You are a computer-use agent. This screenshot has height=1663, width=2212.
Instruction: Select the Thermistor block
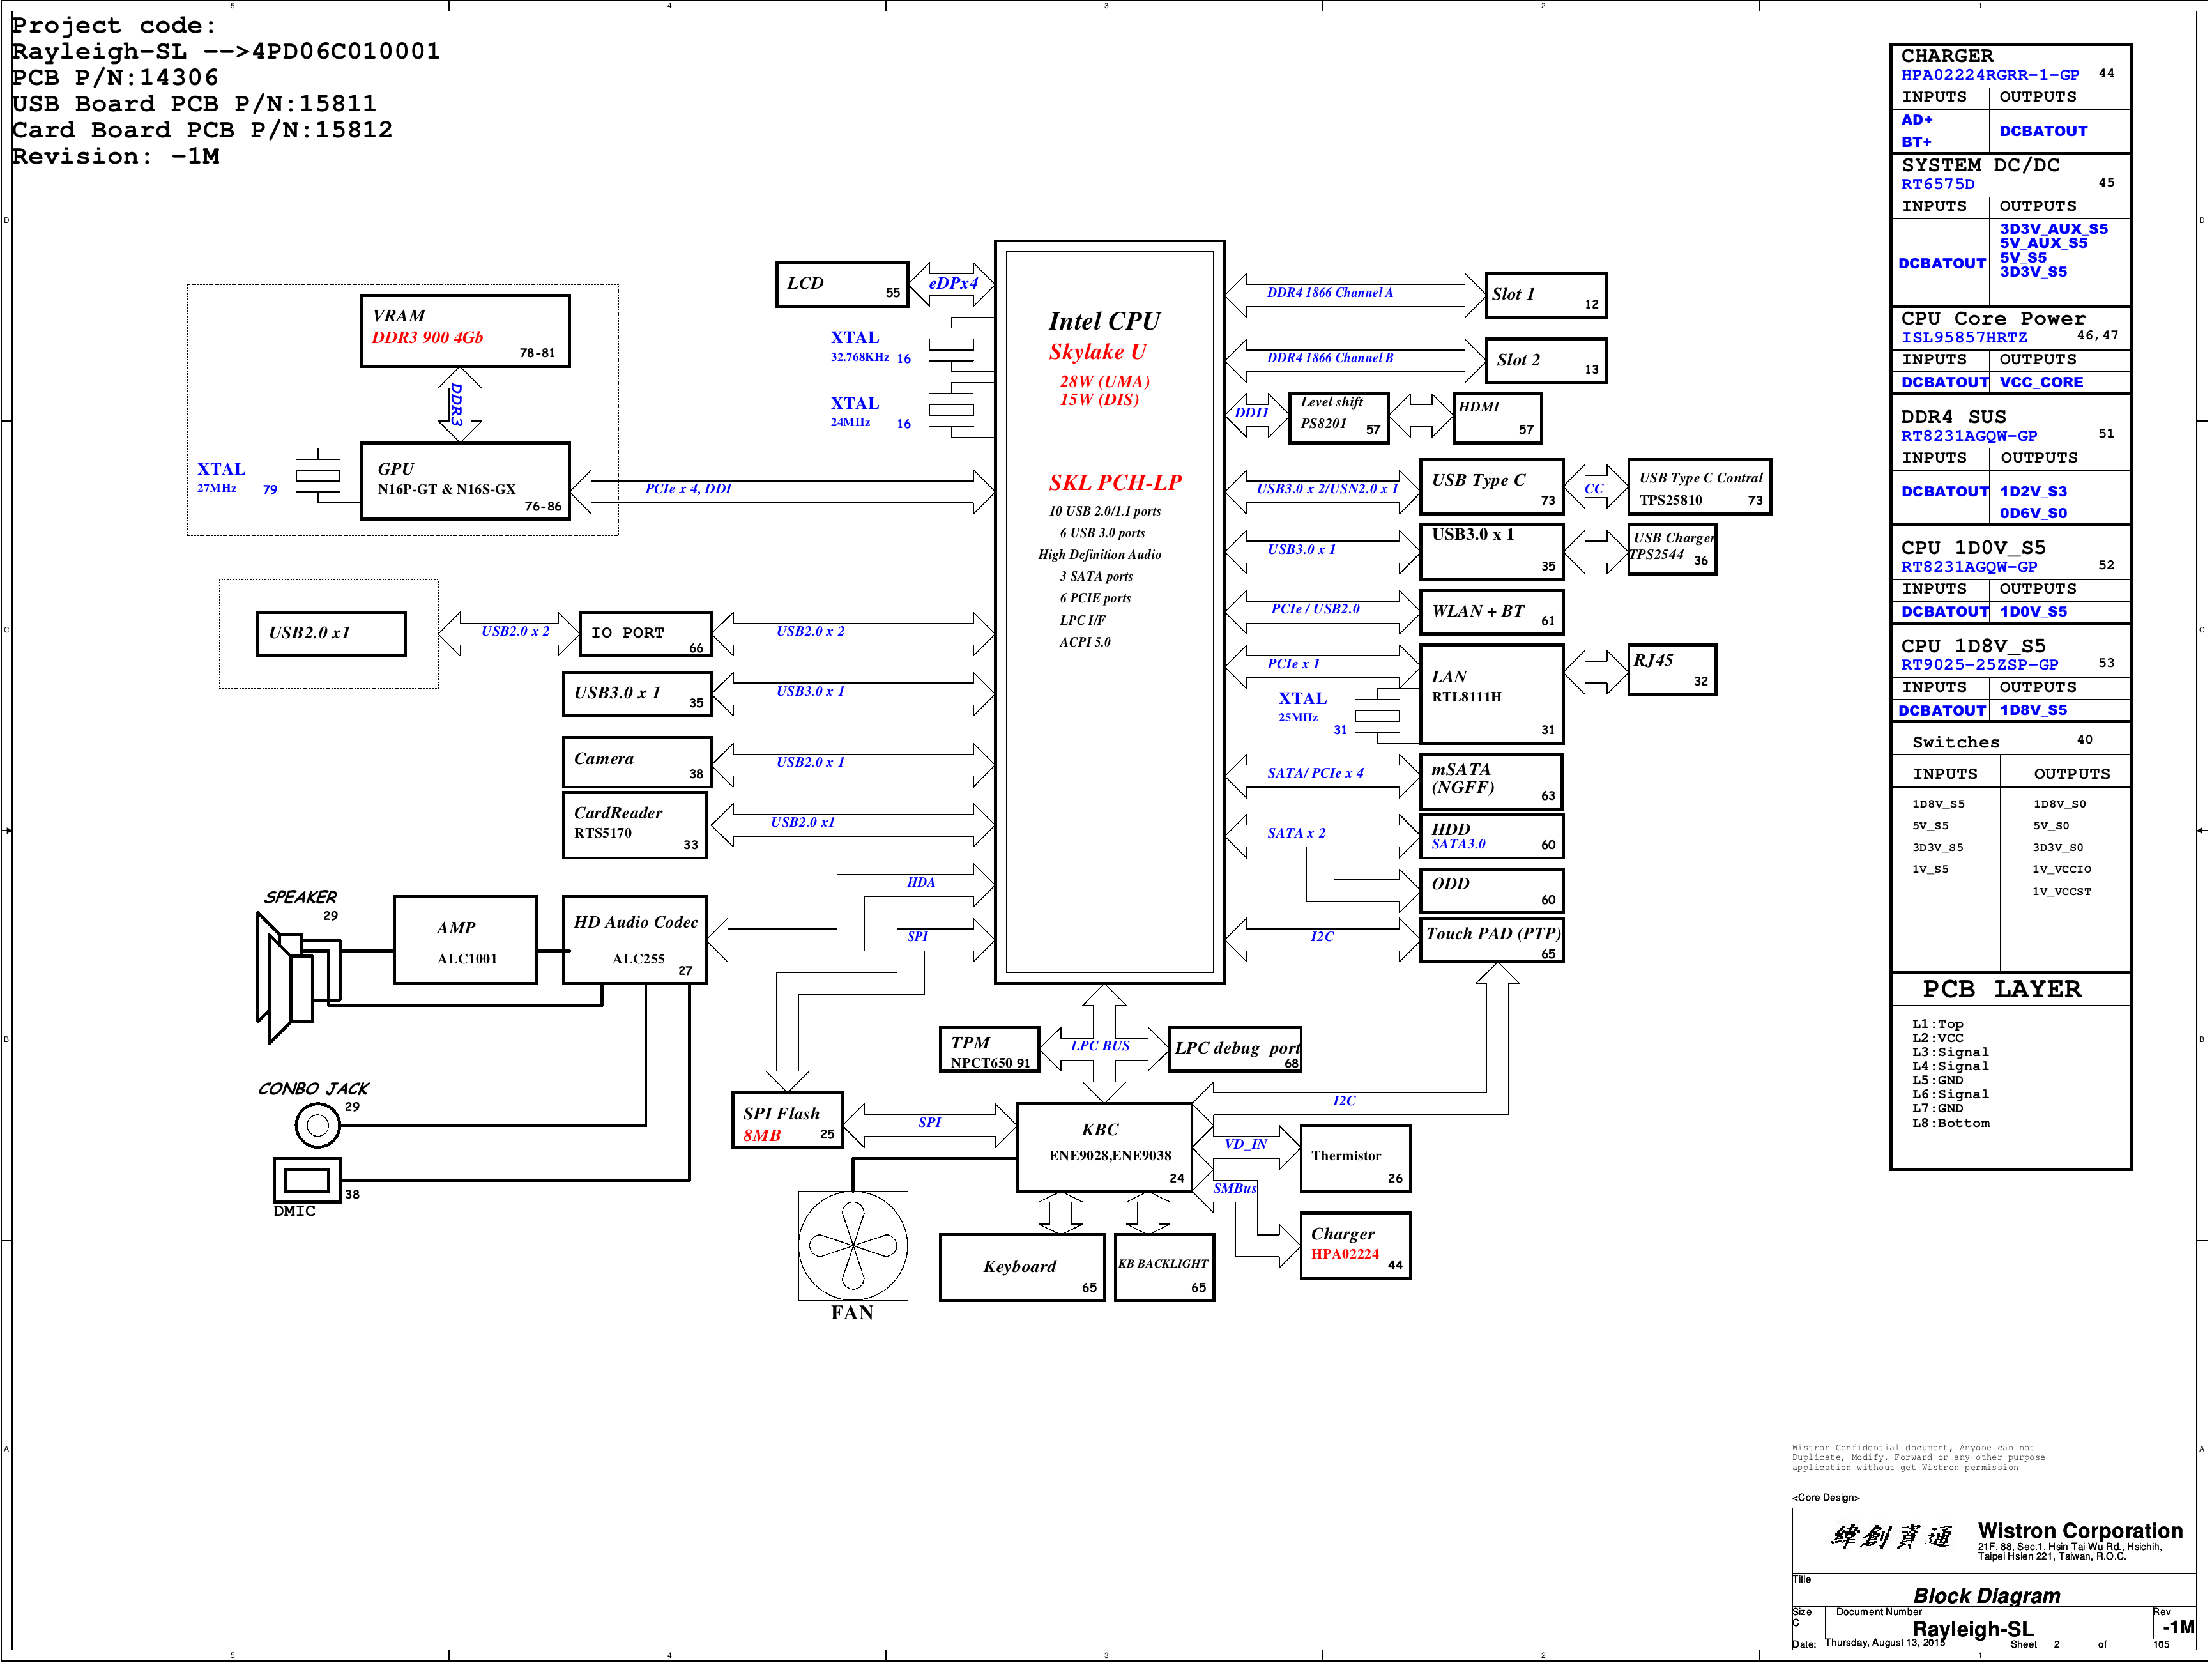coord(1355,1158)
